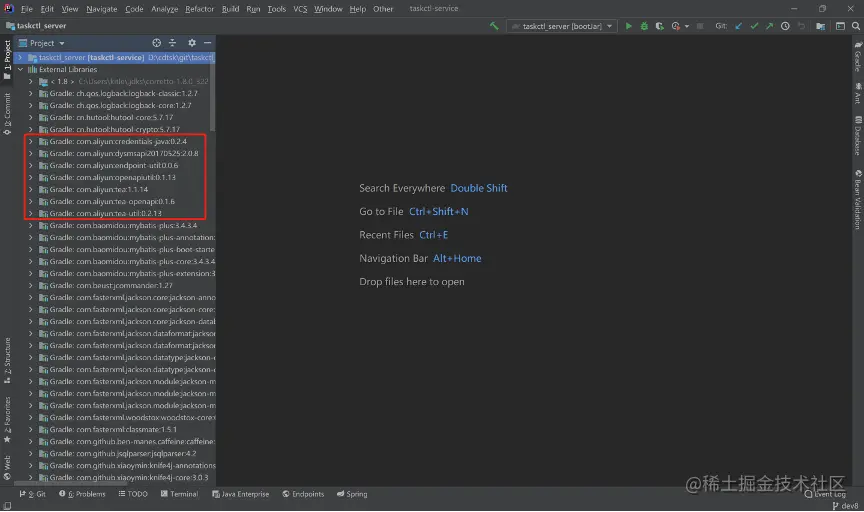Viewport: 864px width, 512px height.
Task: Open the Spring tool window tab
Action: pos(352,494)
